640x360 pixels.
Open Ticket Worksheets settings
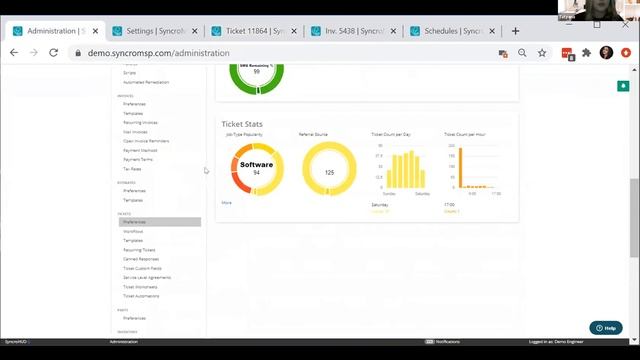click(x=140, y=287)
